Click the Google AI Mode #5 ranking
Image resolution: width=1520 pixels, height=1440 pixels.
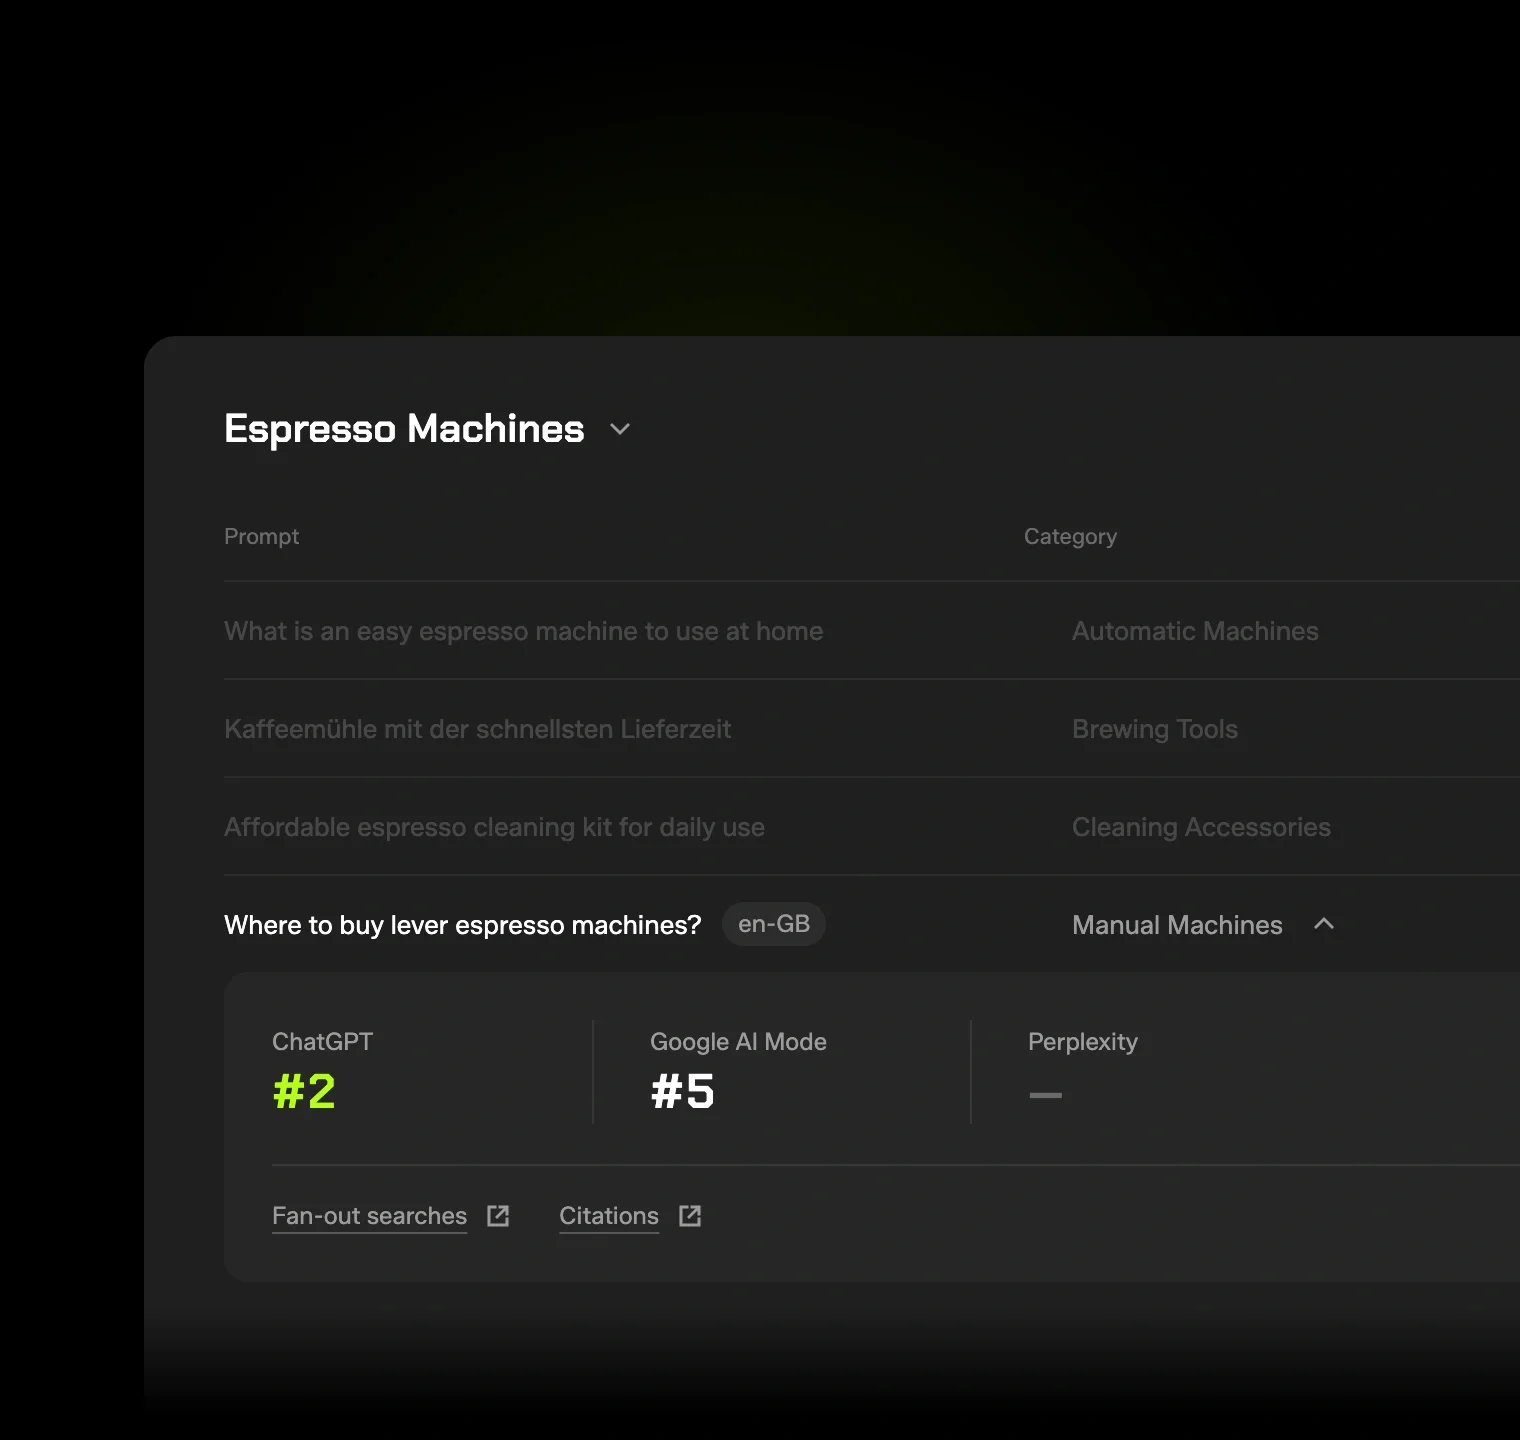682,1091
